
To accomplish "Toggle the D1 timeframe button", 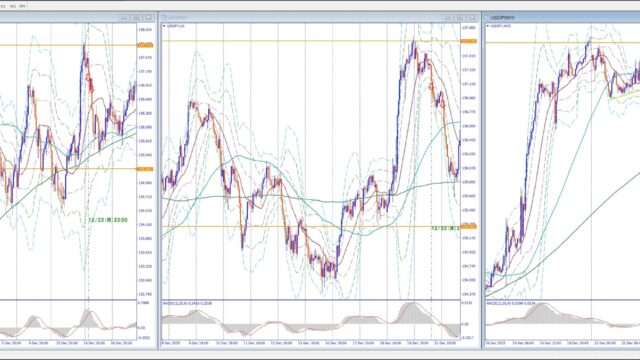I will point(2,6).
